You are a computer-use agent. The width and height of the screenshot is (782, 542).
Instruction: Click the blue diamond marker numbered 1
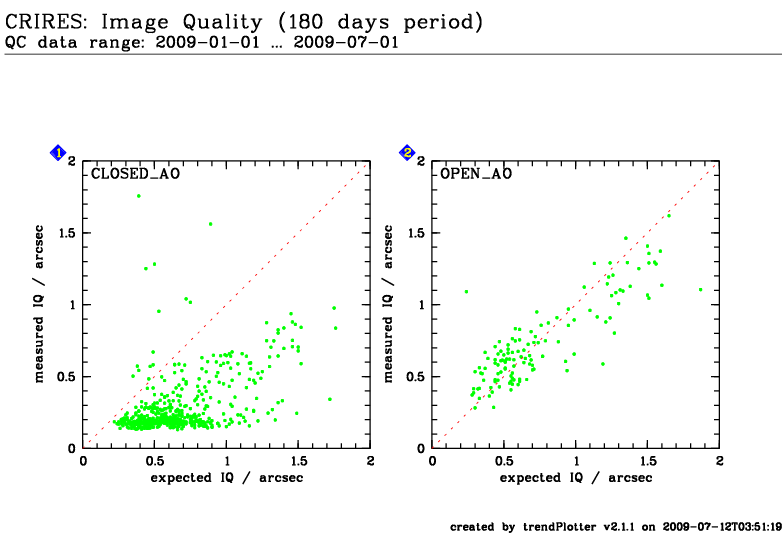point(58,153)
